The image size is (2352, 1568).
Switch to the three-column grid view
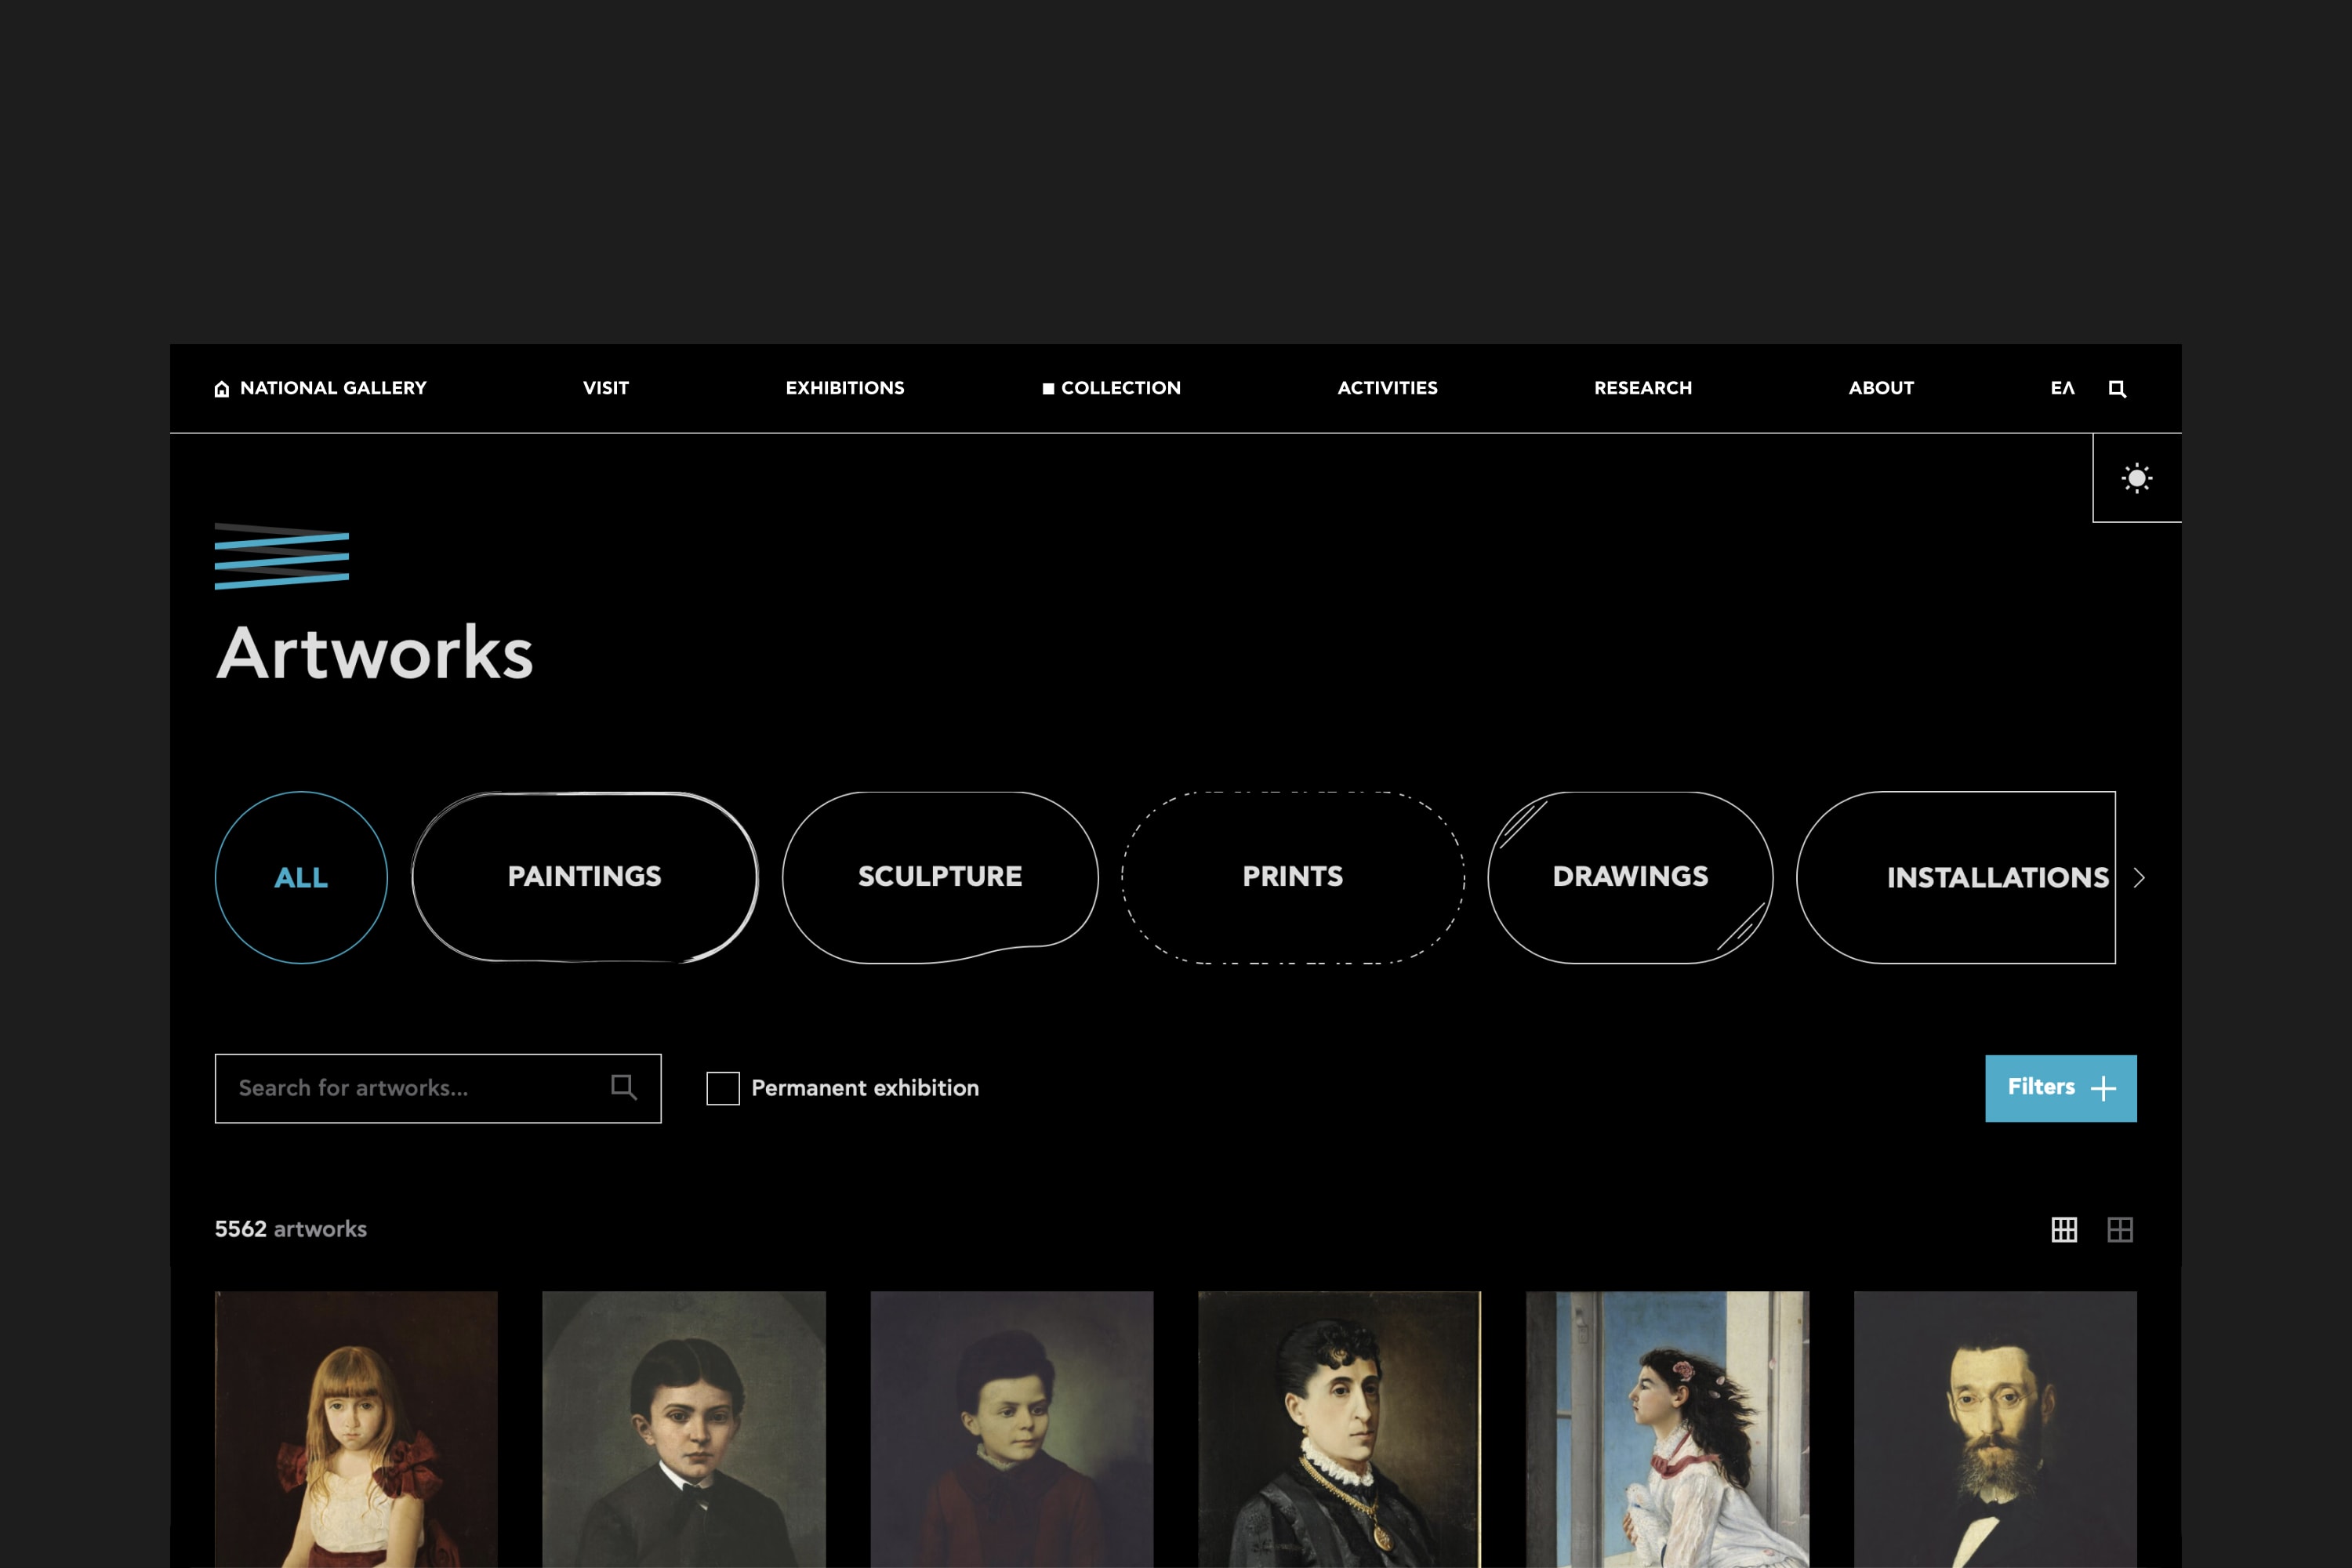point(2064,1229)
